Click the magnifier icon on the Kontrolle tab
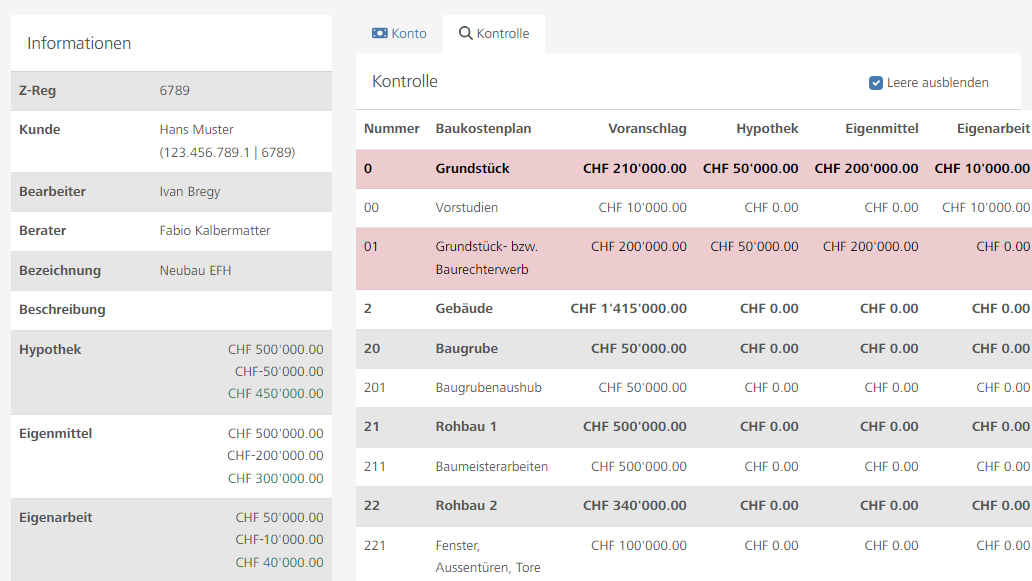The image size is (1032, 581). [465, 33]
